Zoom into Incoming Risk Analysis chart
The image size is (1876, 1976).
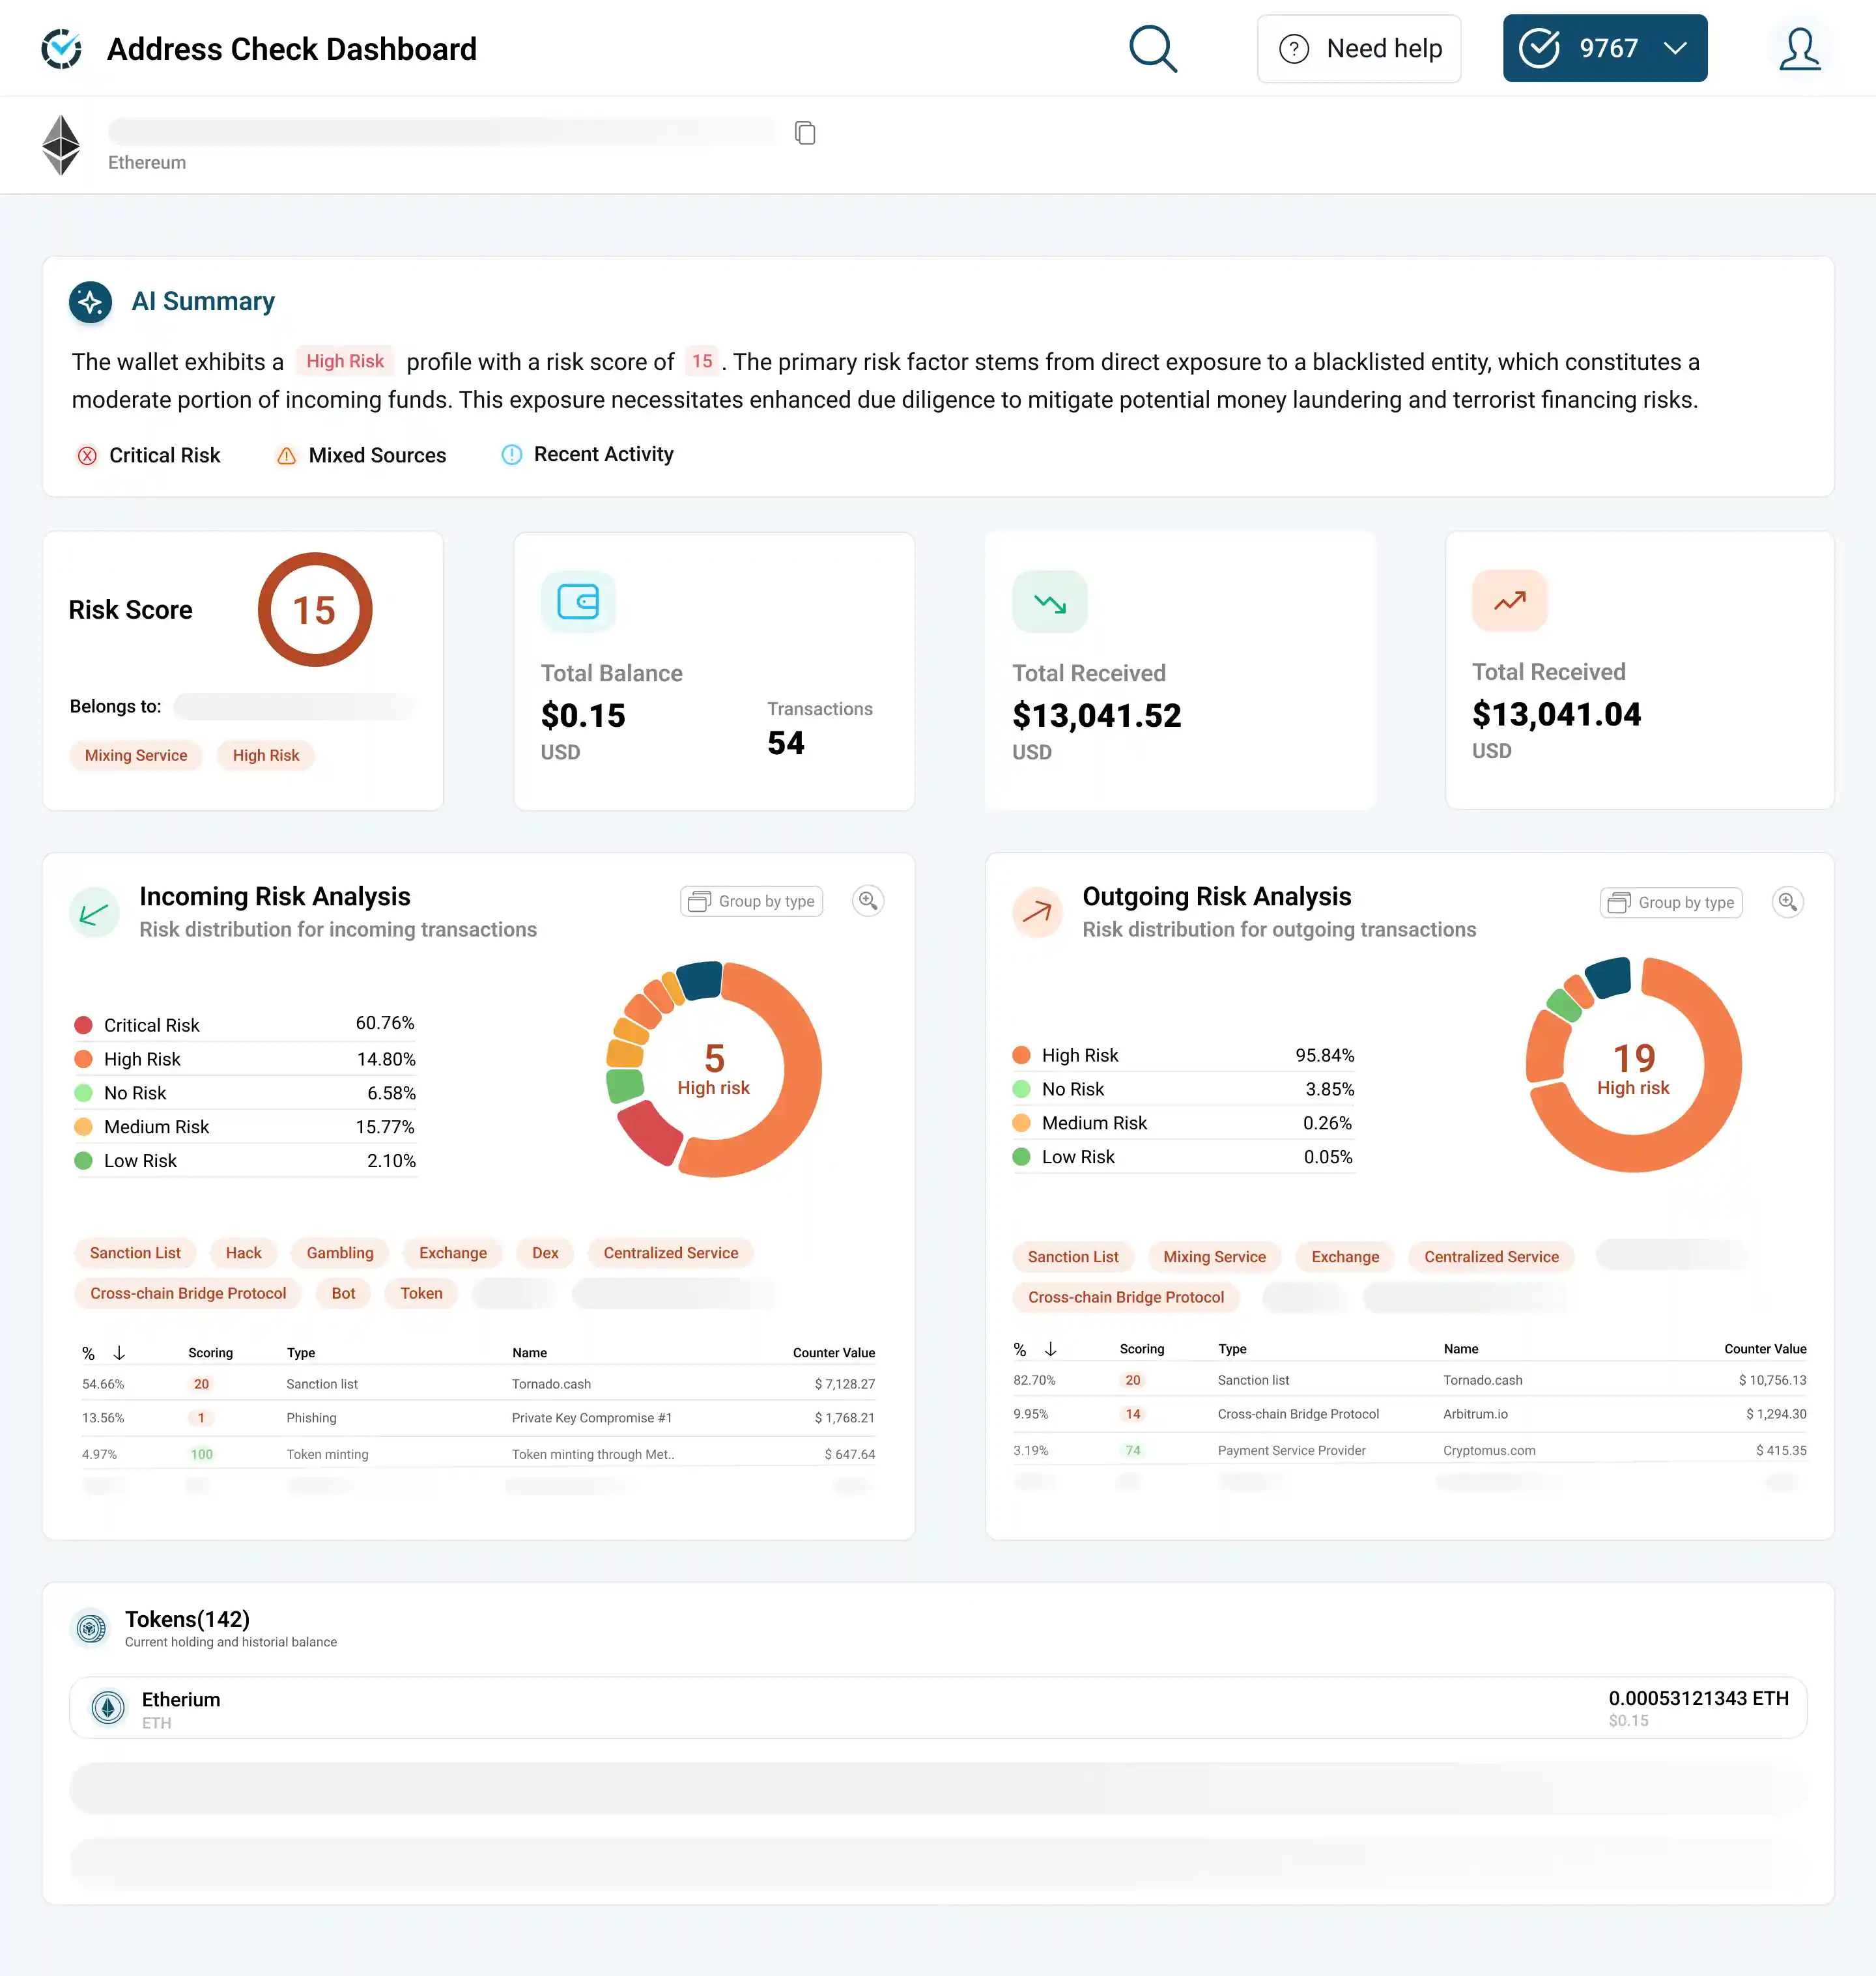[867, 901]
